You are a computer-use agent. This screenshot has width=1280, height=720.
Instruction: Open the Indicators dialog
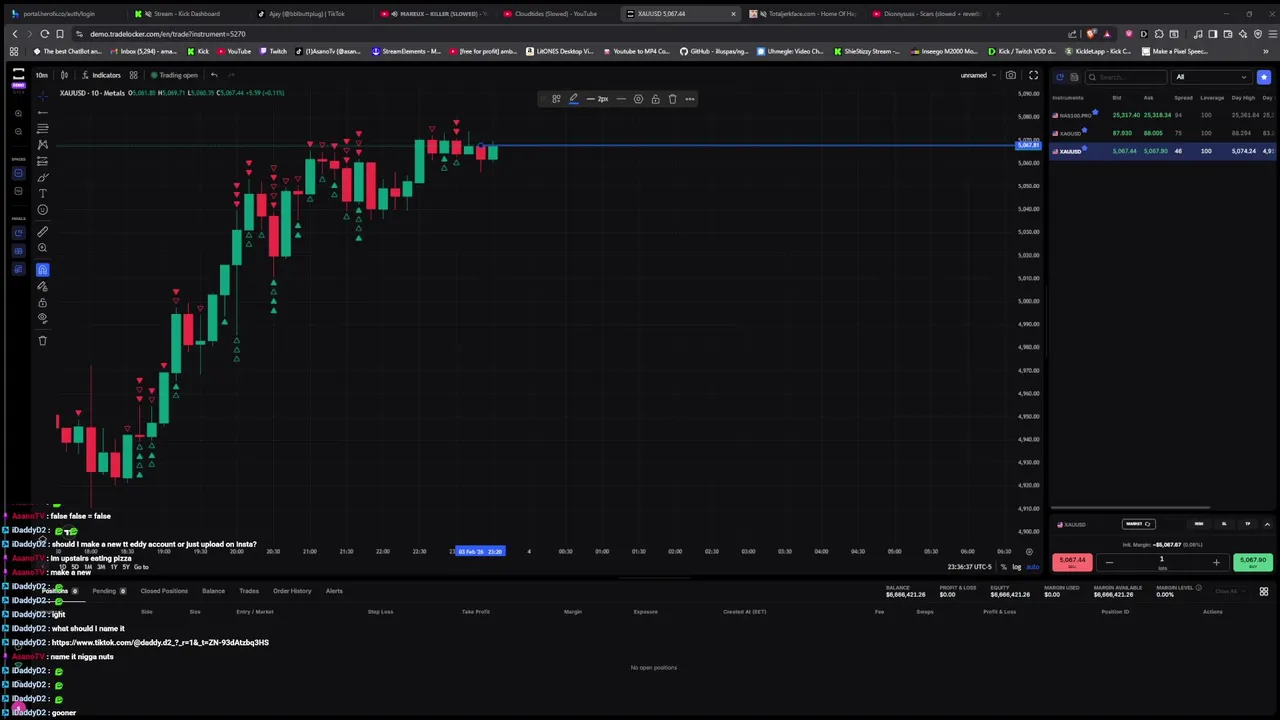coord(101,75)
